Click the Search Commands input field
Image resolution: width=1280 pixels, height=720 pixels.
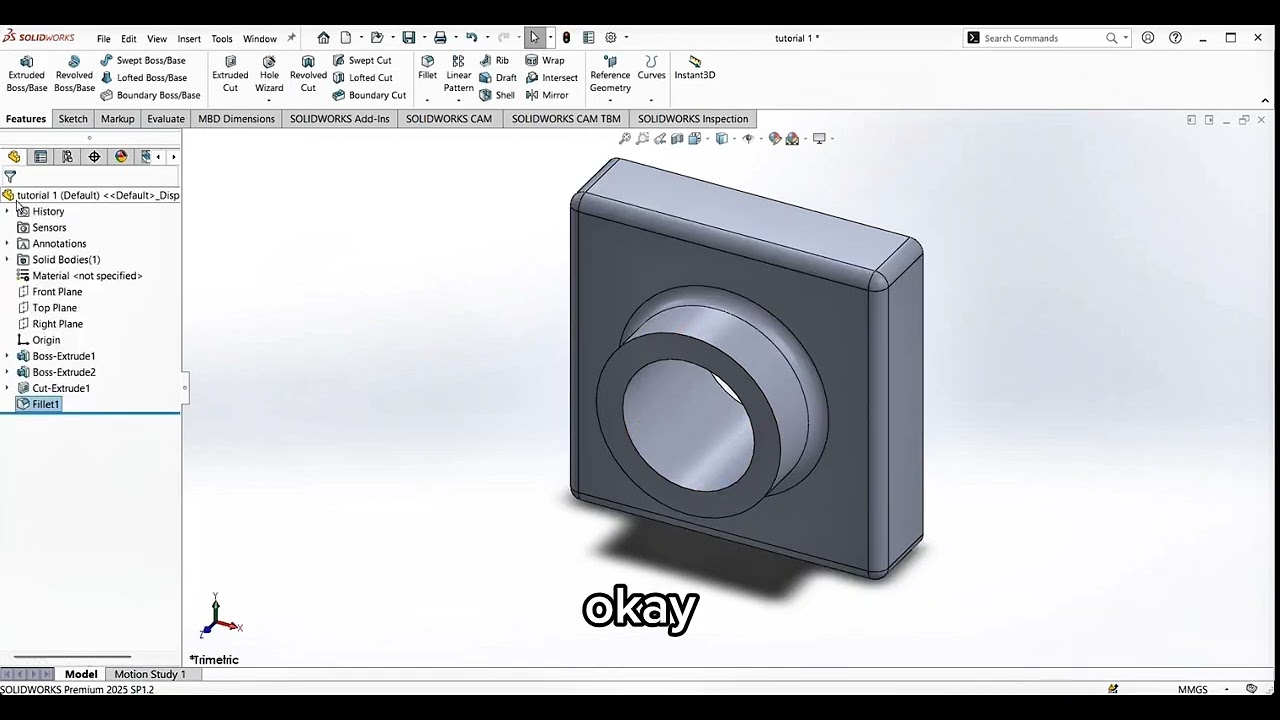click(1043, 38)
